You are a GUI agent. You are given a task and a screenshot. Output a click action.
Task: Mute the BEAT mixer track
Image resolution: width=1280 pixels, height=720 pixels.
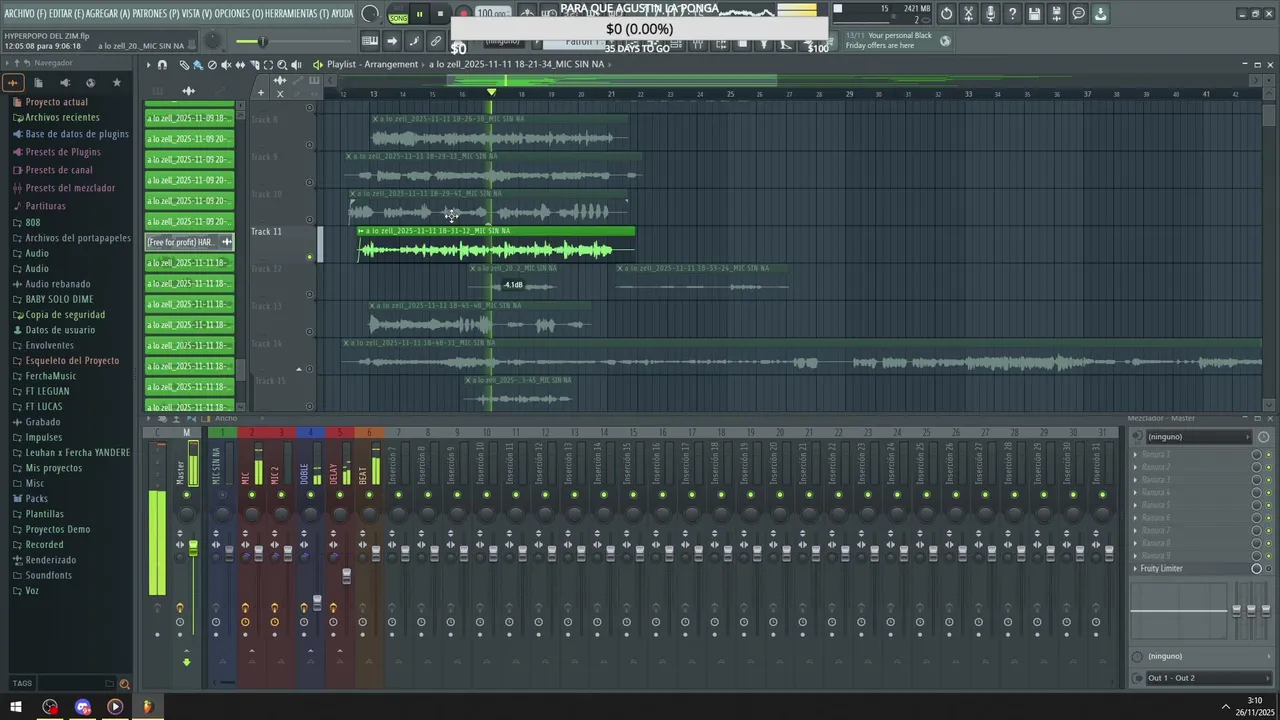(x=369, y=495)
